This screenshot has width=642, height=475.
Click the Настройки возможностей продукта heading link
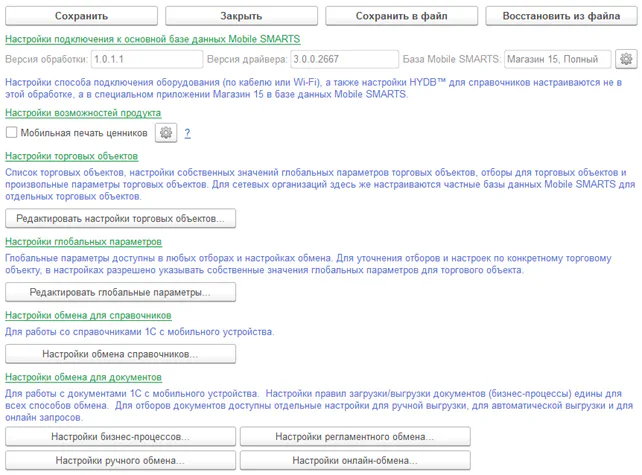click(x=83, y=113)
